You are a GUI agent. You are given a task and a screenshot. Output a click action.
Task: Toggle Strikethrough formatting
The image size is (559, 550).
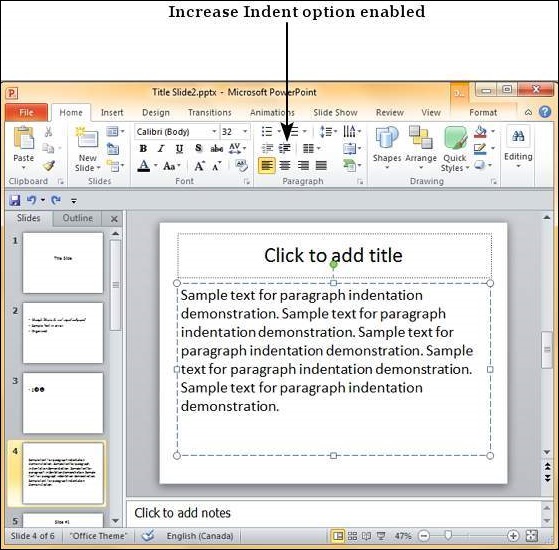click(x=216, y=148)
